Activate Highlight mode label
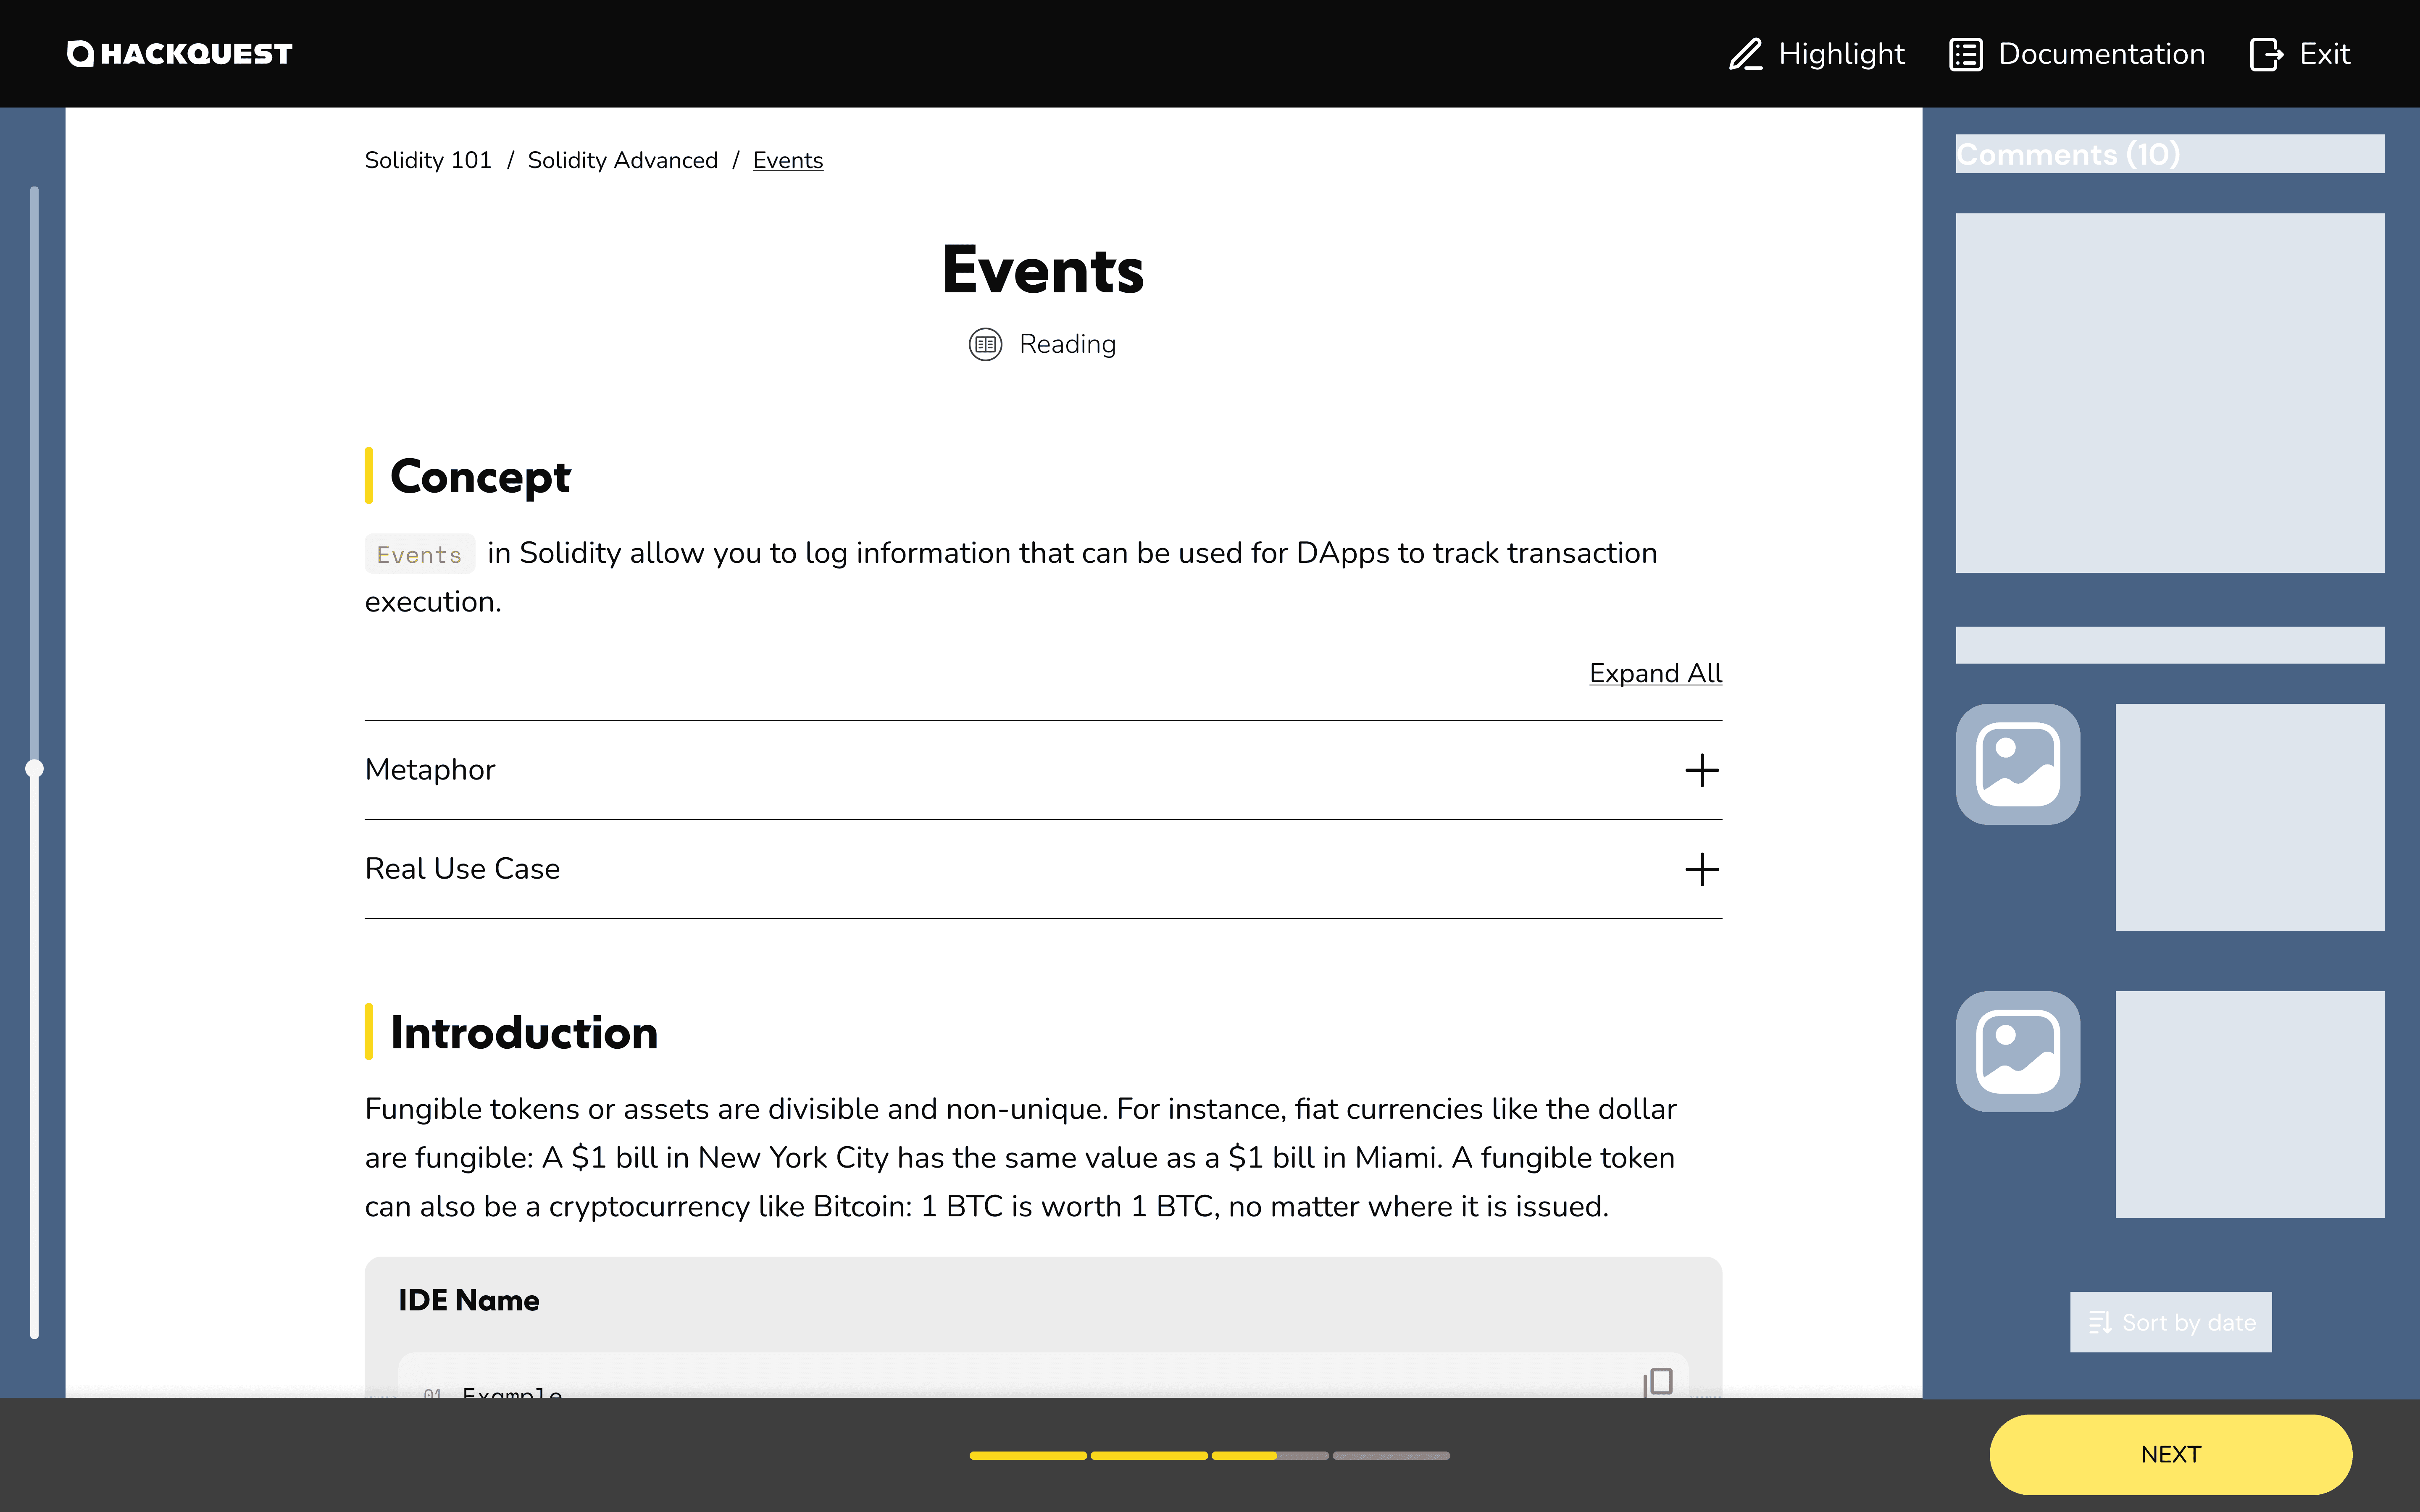 (x=1841, y=54)
